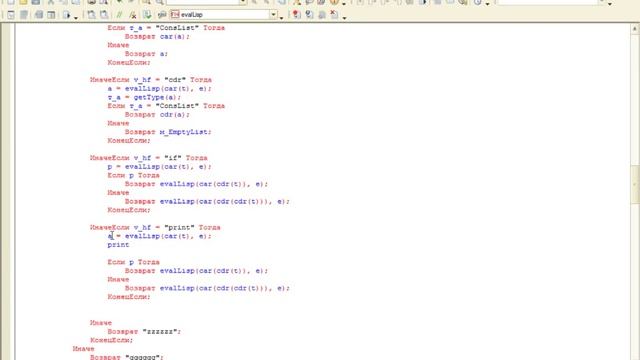The height and width of the screenshot is (360, 640).
Task: Click first line 'Если т_a = "ConsList" Тогда' at top
Action: [x=166, y=28]
